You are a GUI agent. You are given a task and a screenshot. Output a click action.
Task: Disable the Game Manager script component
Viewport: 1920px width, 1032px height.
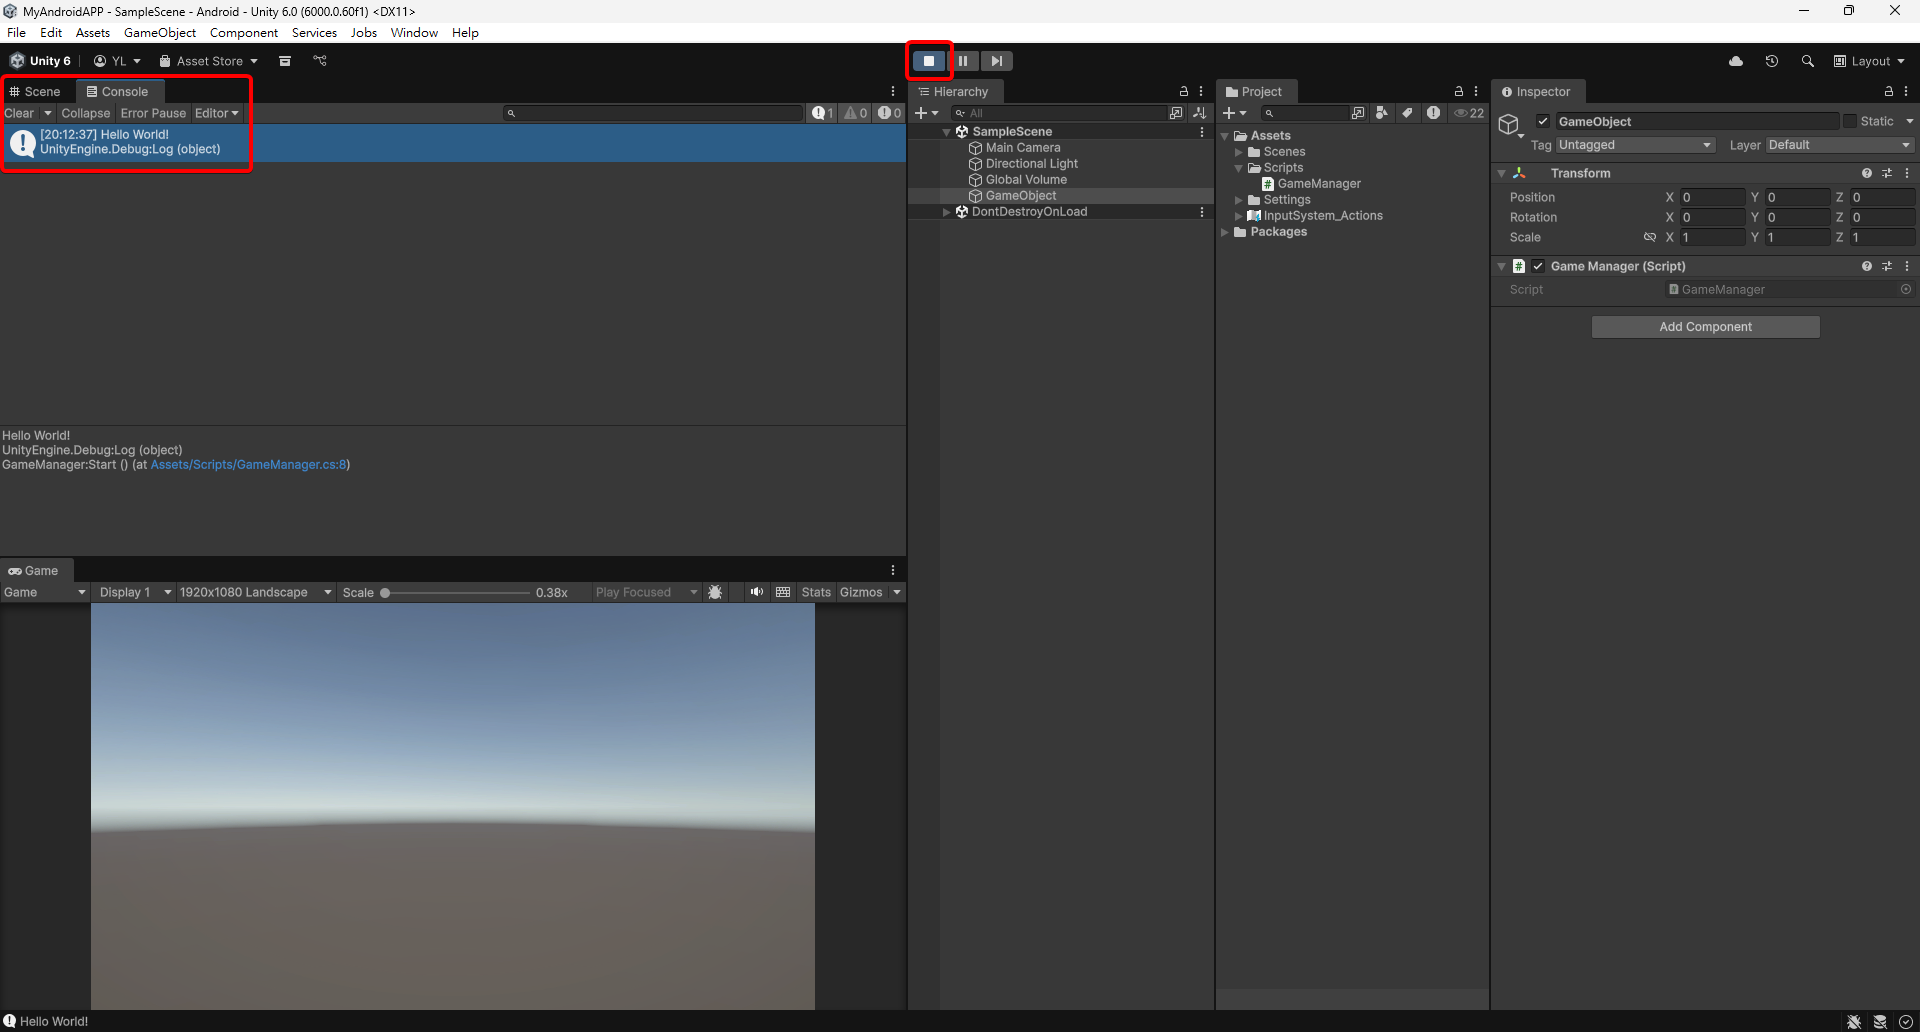click(1538, 266)
